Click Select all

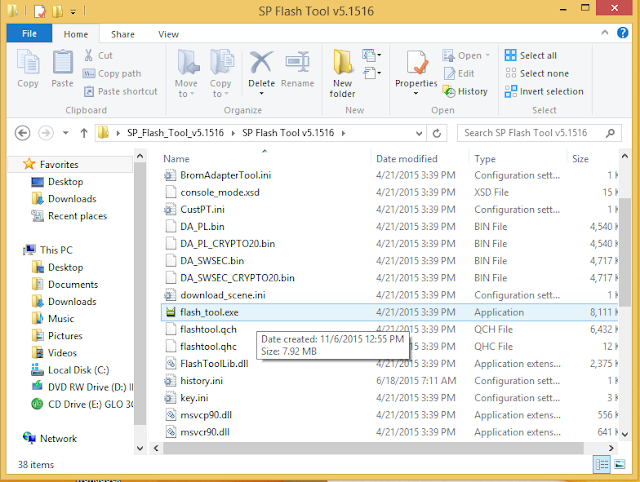click(531, 55)
